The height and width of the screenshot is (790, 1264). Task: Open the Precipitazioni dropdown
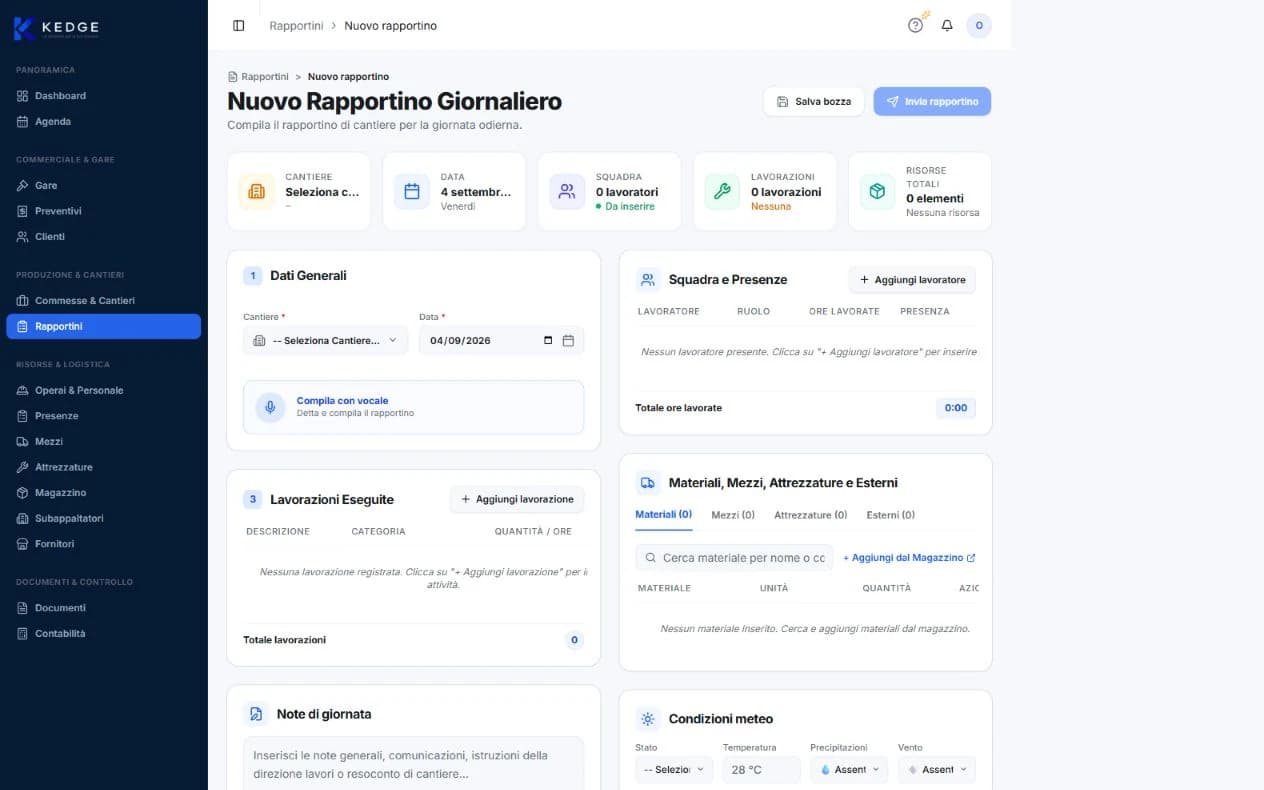coord(849,769)
